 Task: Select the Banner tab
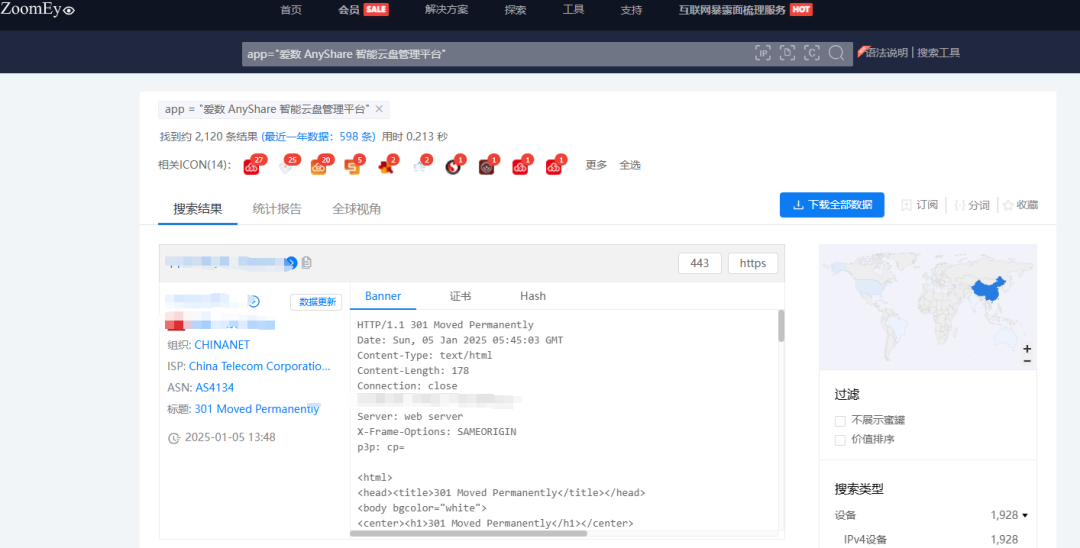(383, 296)
